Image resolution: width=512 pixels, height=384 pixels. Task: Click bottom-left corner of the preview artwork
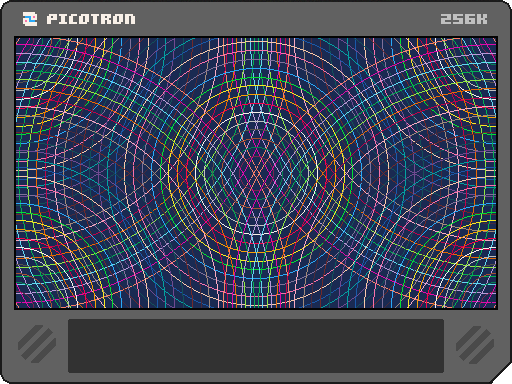coord(17,307)
